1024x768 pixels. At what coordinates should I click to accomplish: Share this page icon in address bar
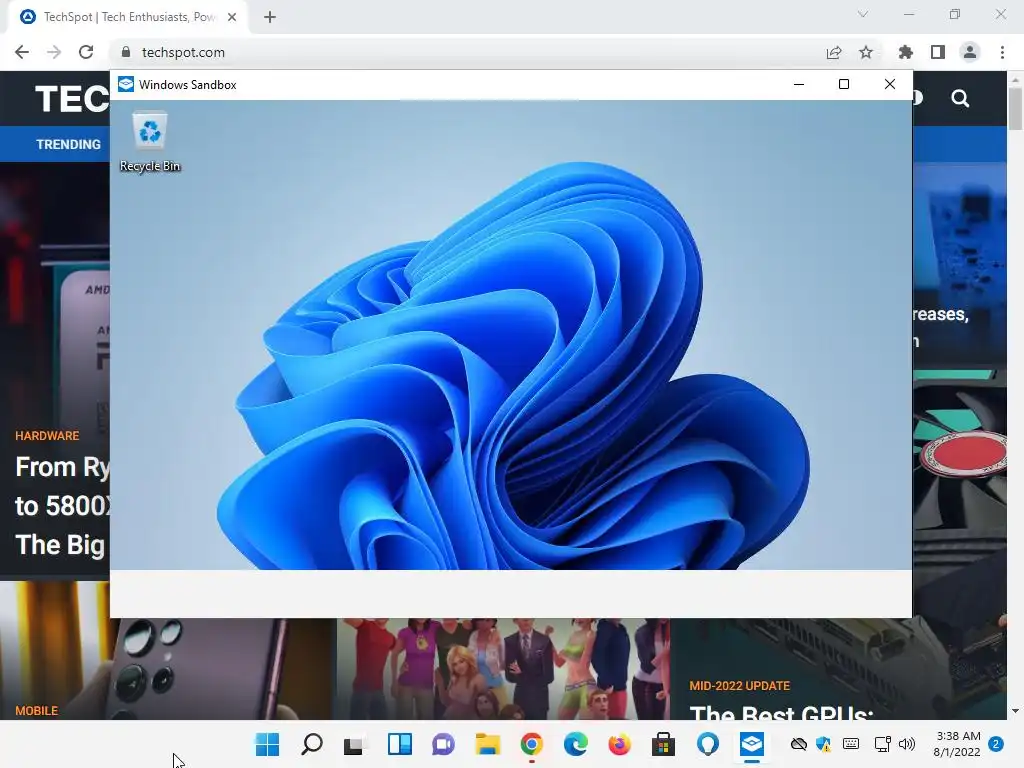tap(834, 52)
